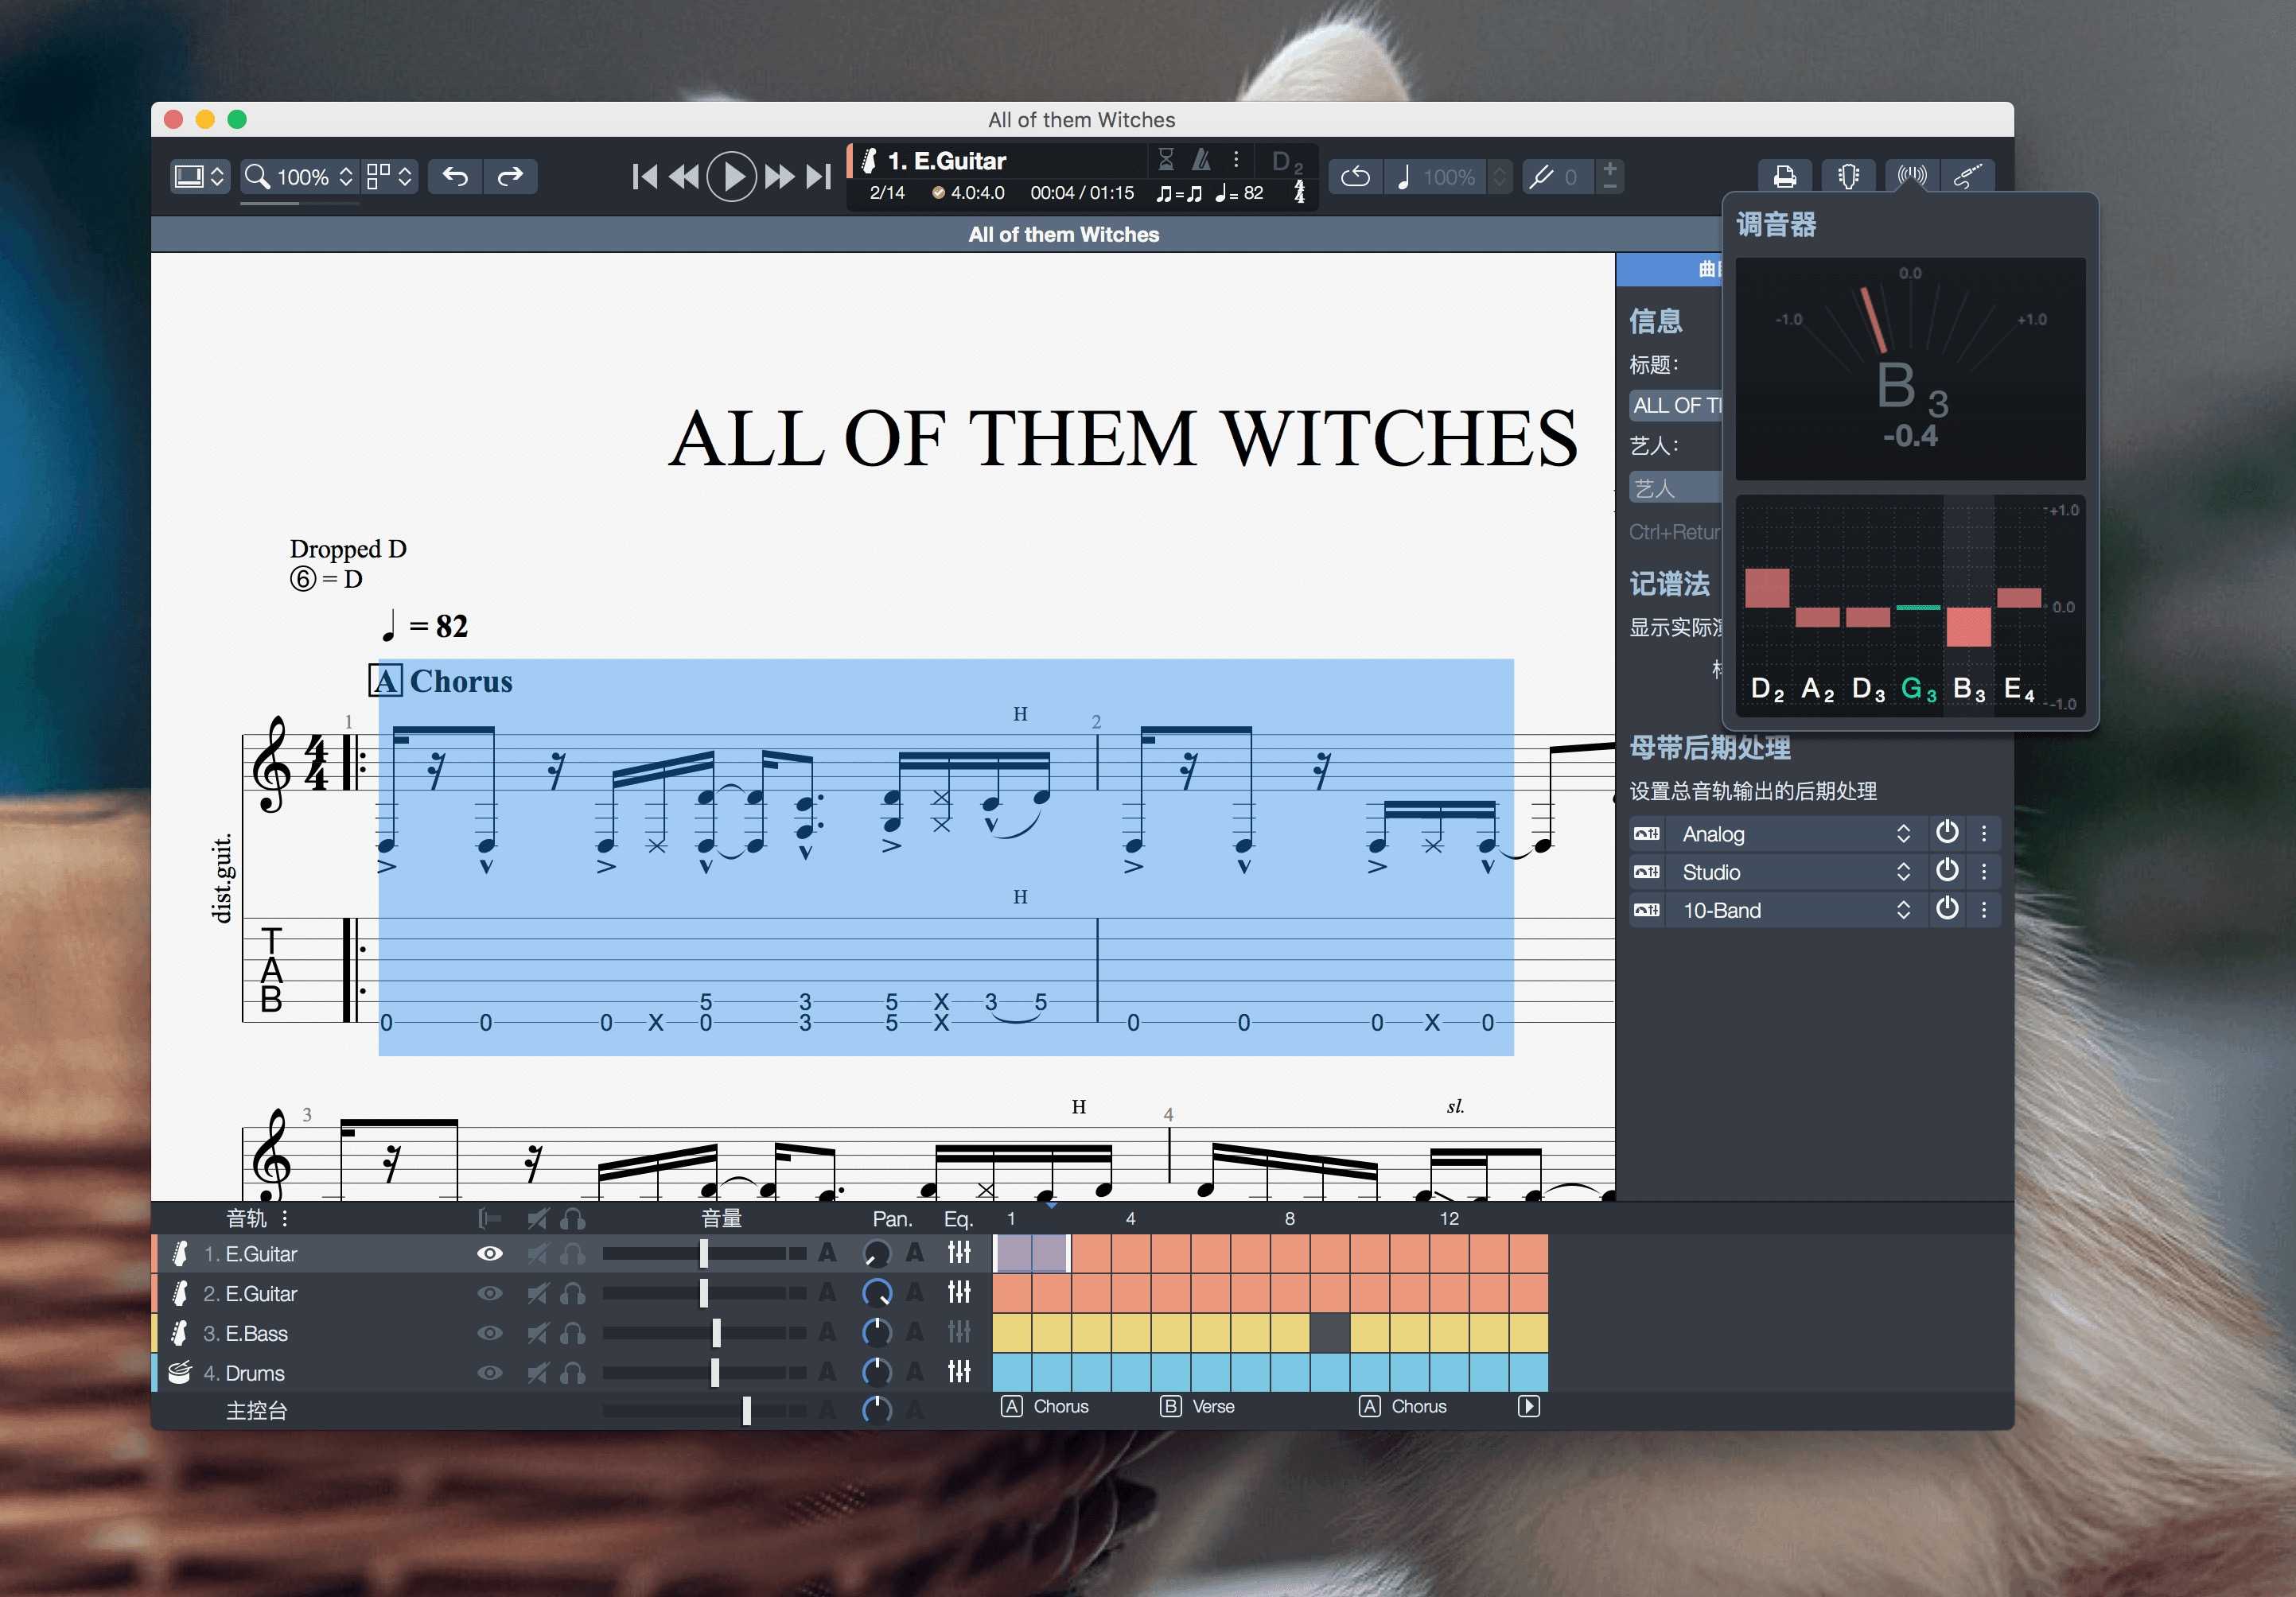The image size is (2296, 1597).
Task: Click the loop playback icon
Action: click(x=1356, y=177)
